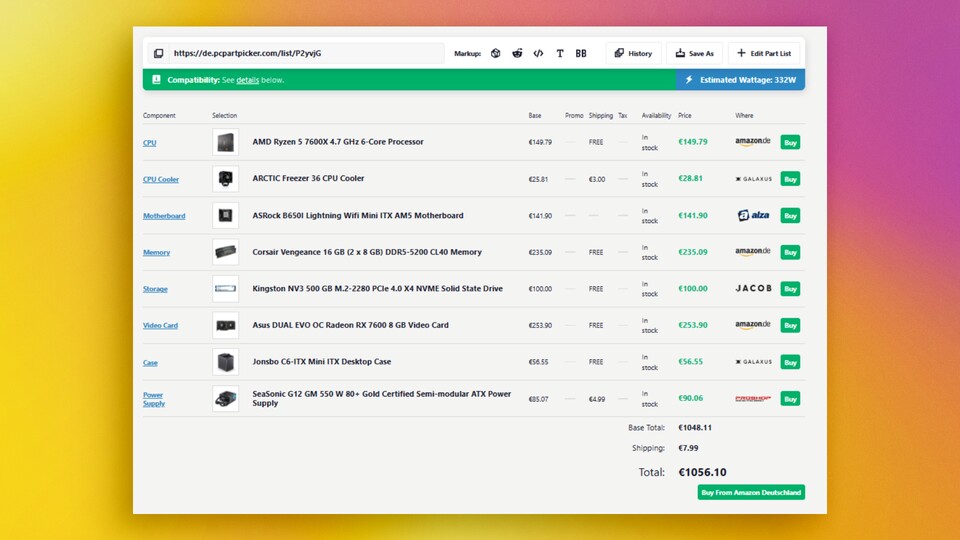Select the Reddit markup icon

click(x=517, y=53)
